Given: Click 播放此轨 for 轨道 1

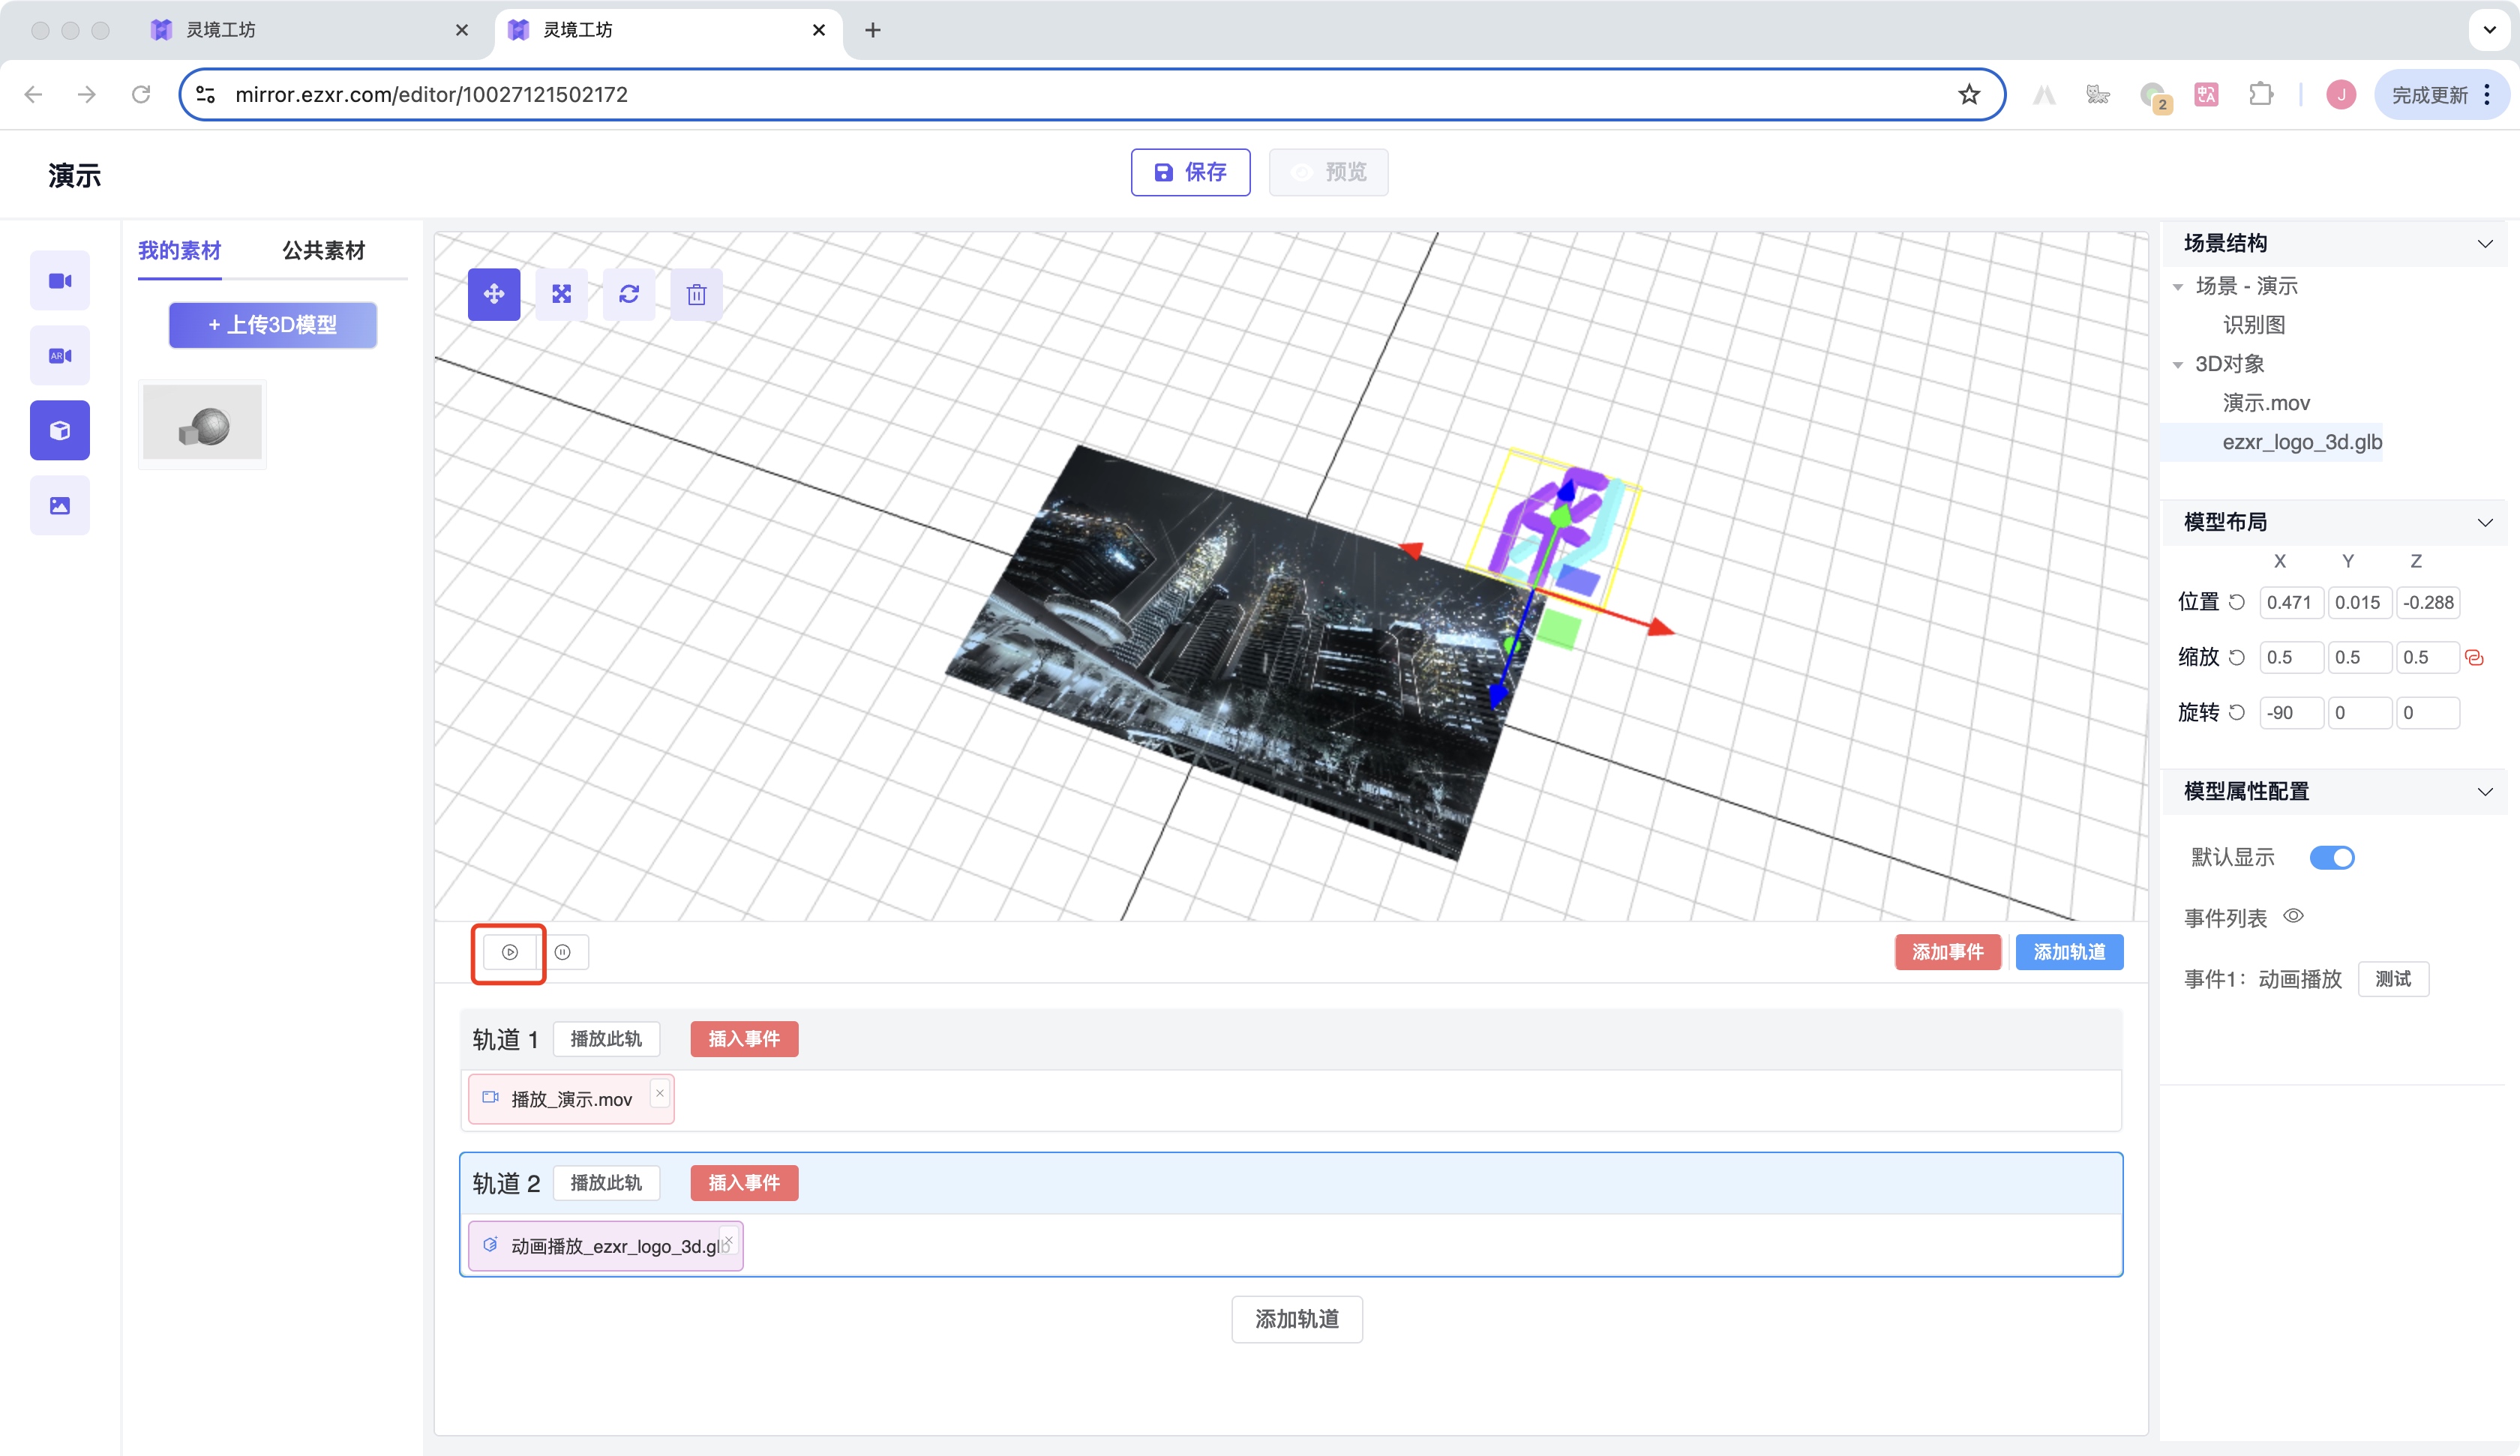Looking at the screenshot, I should [606, 1039].
